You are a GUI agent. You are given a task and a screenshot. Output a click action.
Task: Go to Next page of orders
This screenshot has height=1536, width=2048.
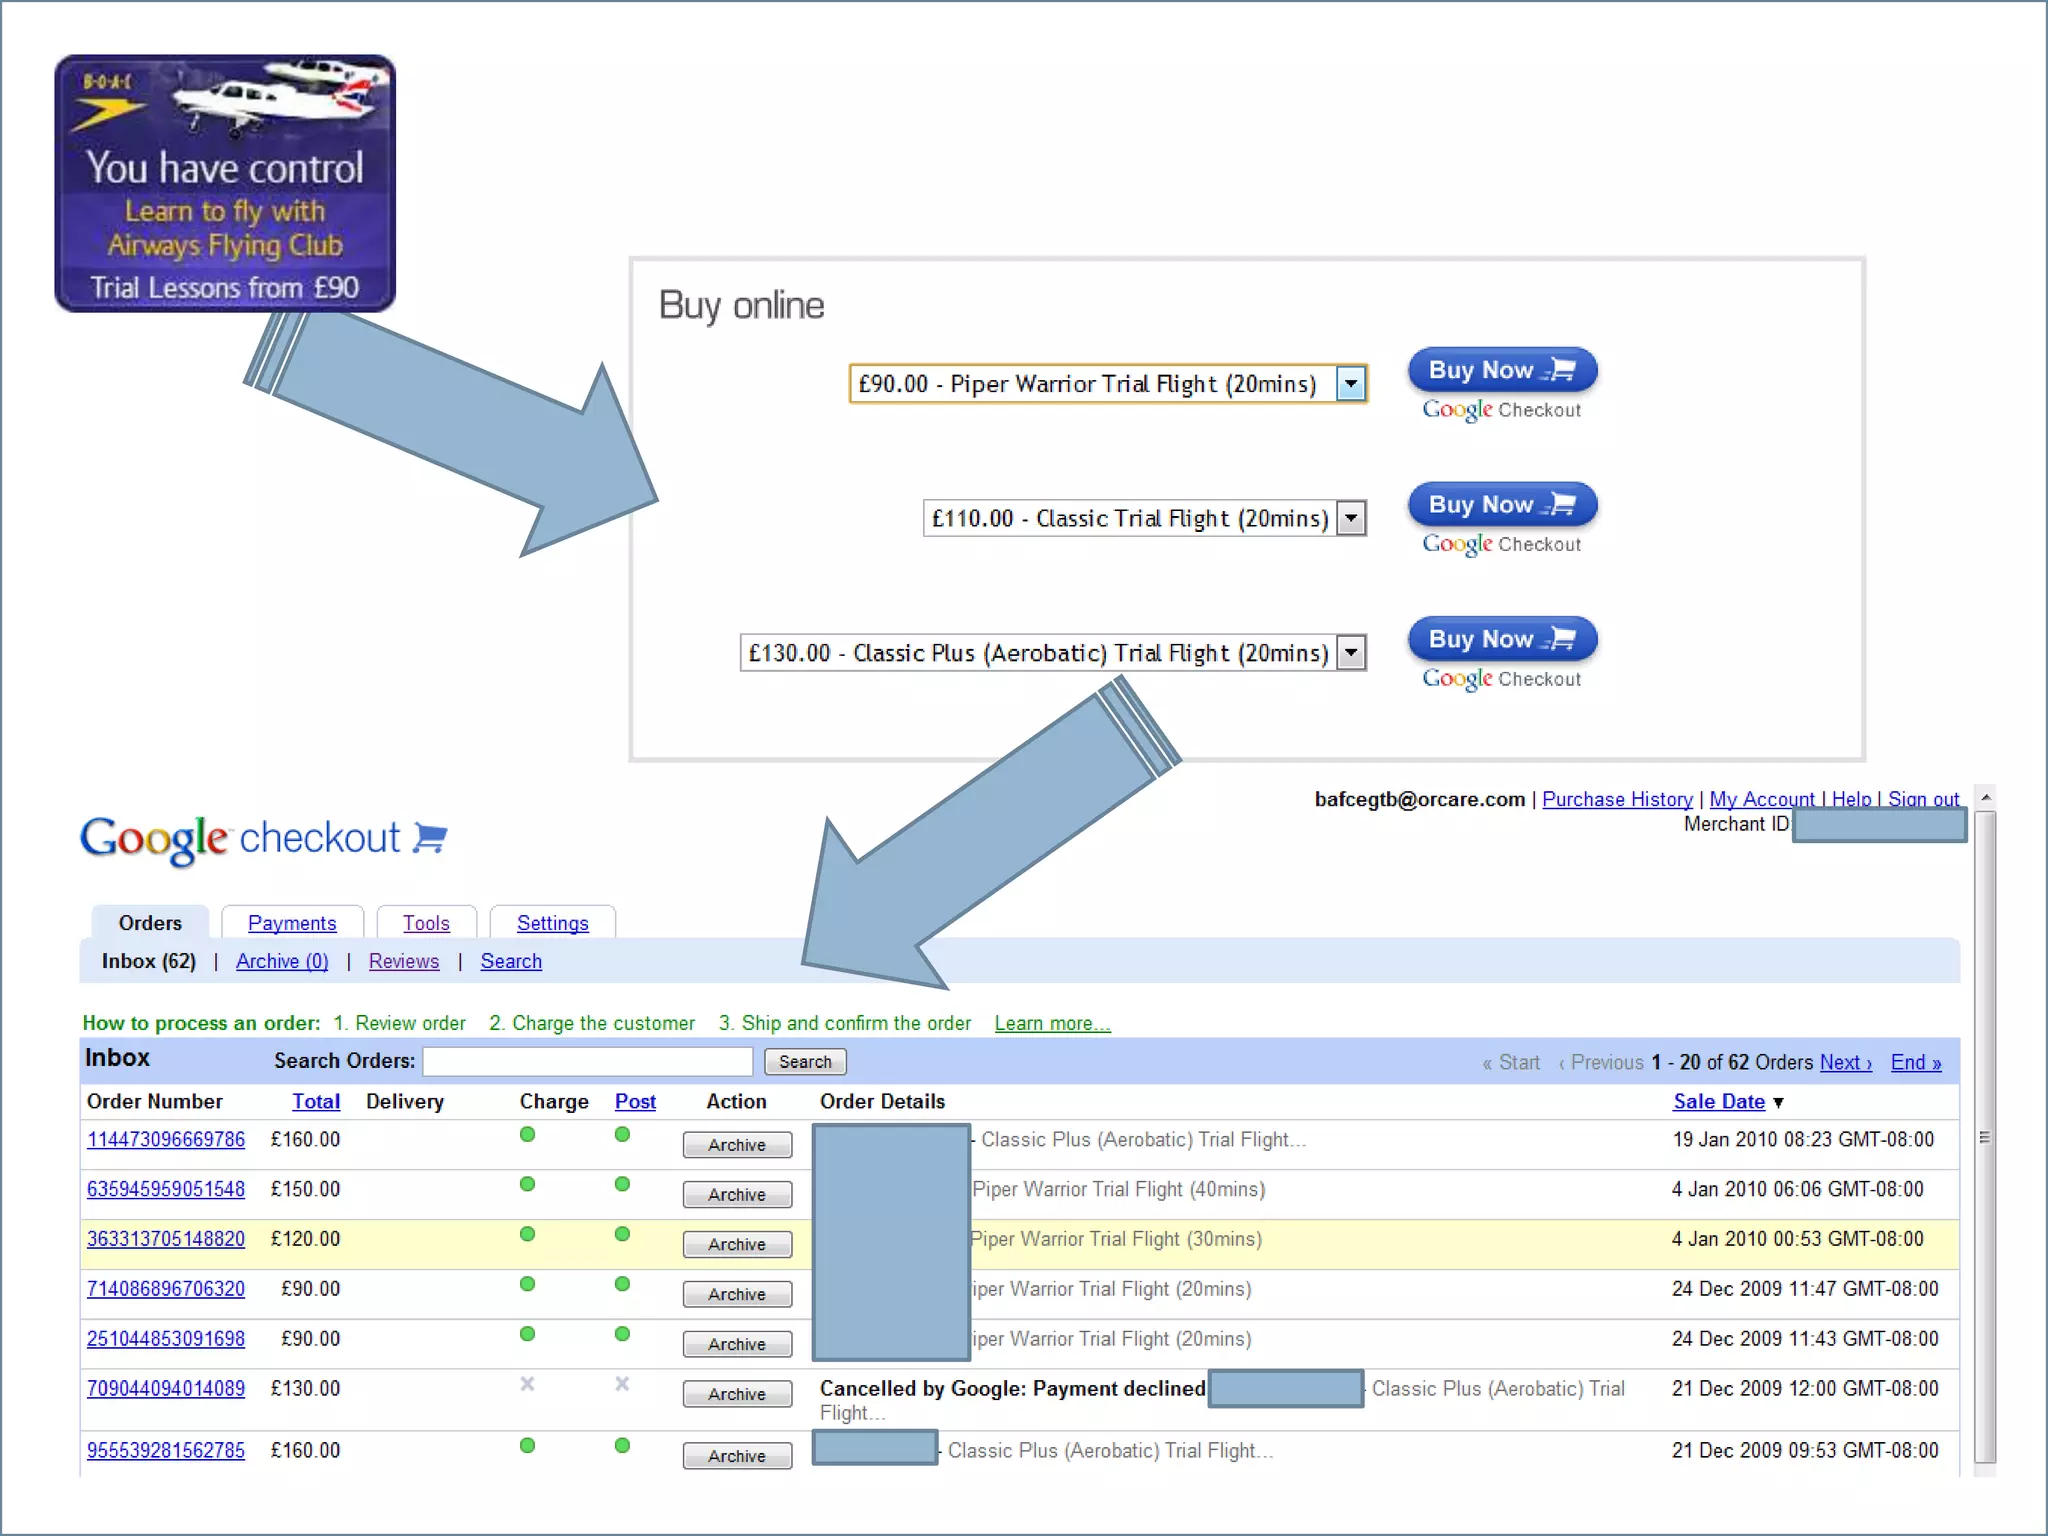pos(1845,1062)
